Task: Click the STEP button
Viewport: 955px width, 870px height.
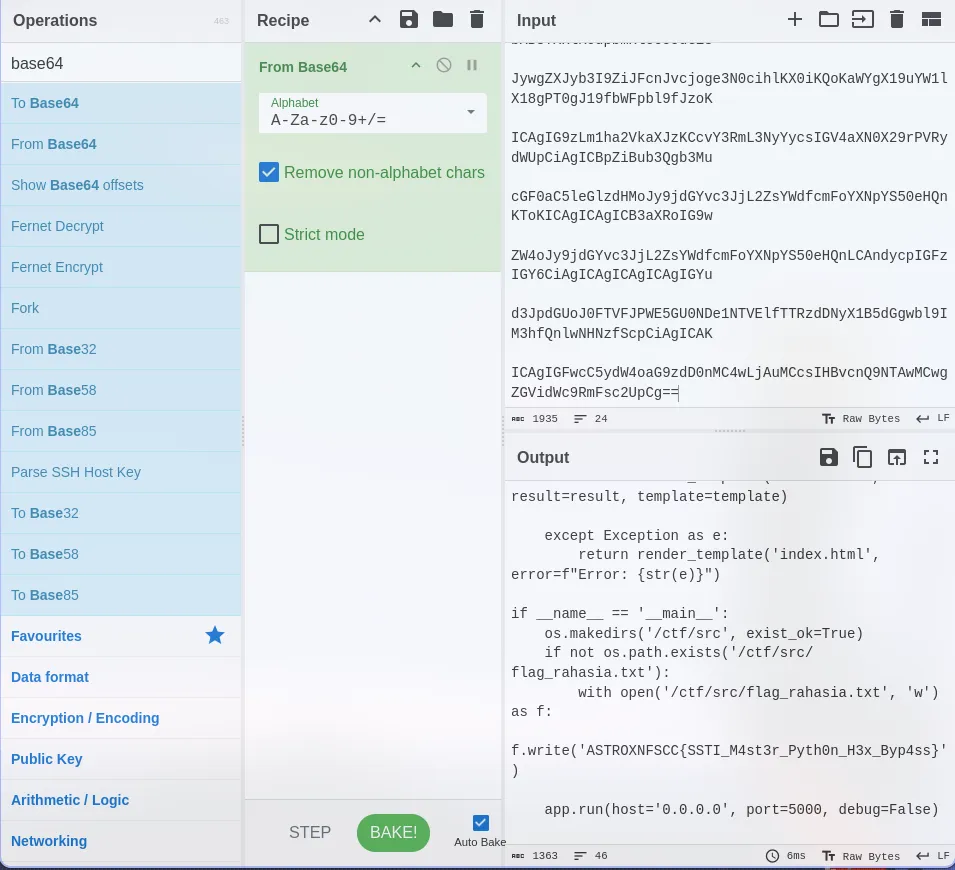Action: click(x=310, y=833)
